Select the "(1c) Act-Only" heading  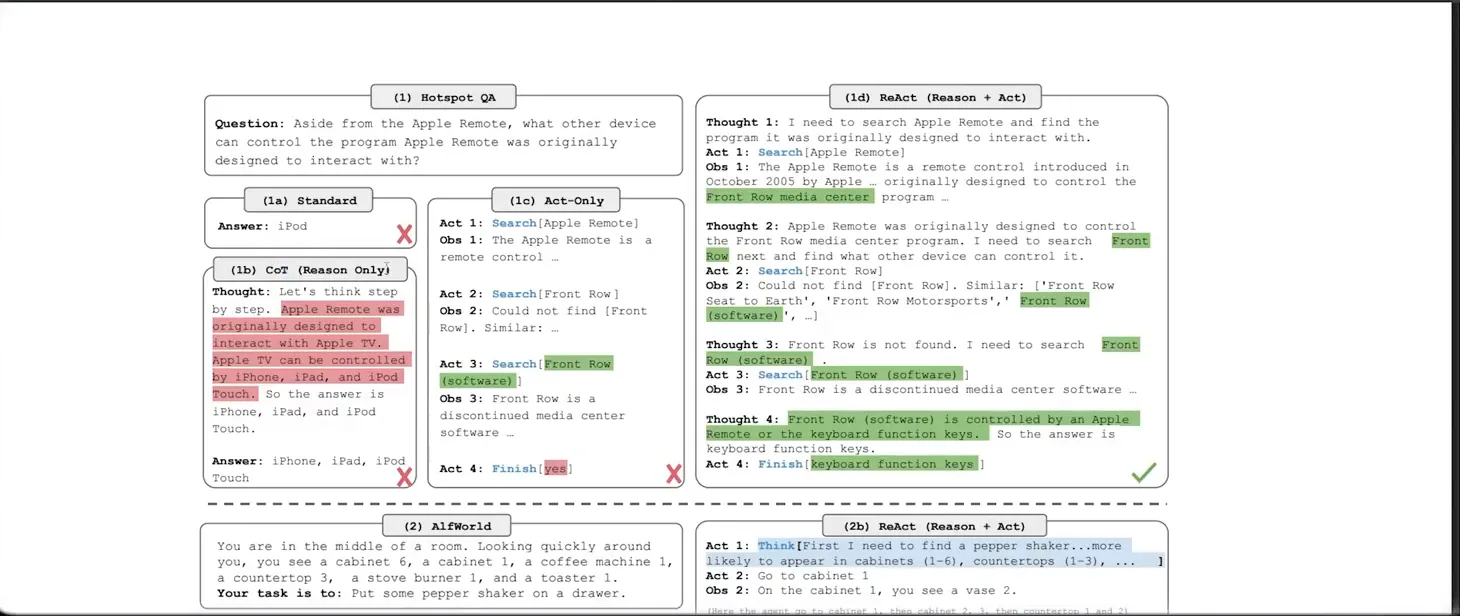pyautogui.click(x=556, y=200)
